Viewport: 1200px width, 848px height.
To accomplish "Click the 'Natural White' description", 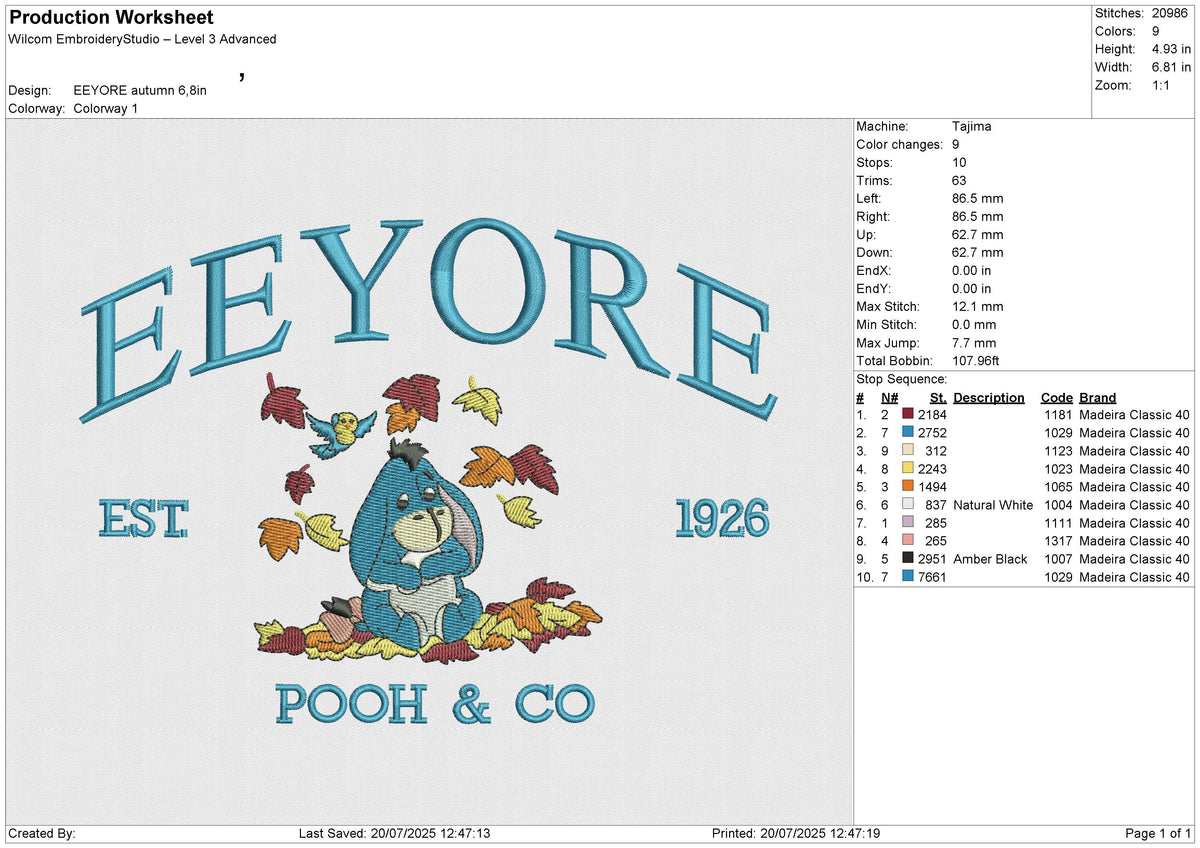I will (993, 505).
